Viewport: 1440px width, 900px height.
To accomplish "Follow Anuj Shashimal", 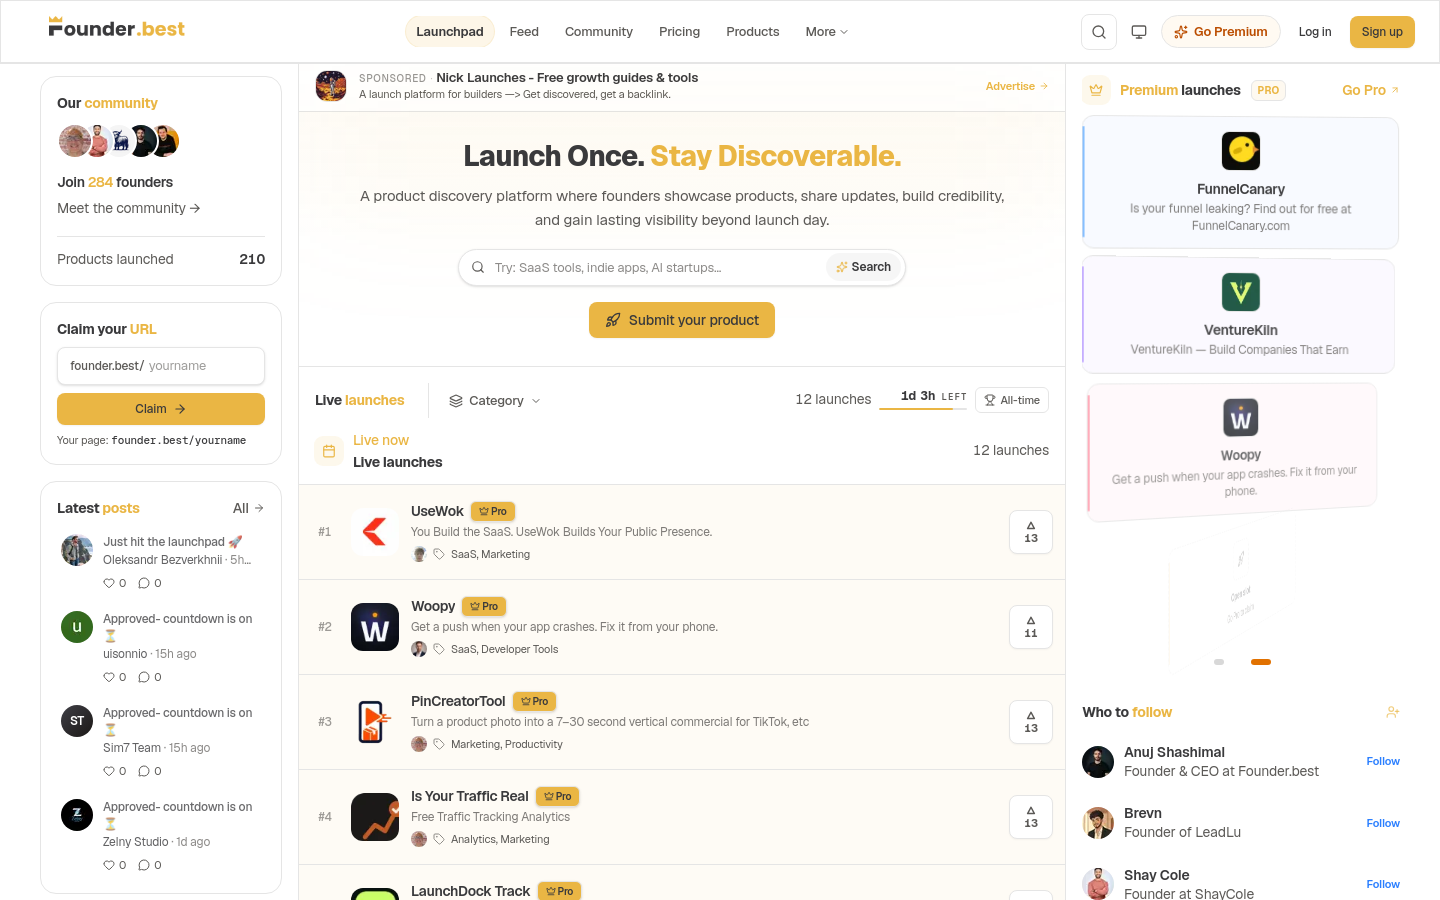I will 1383,762.
